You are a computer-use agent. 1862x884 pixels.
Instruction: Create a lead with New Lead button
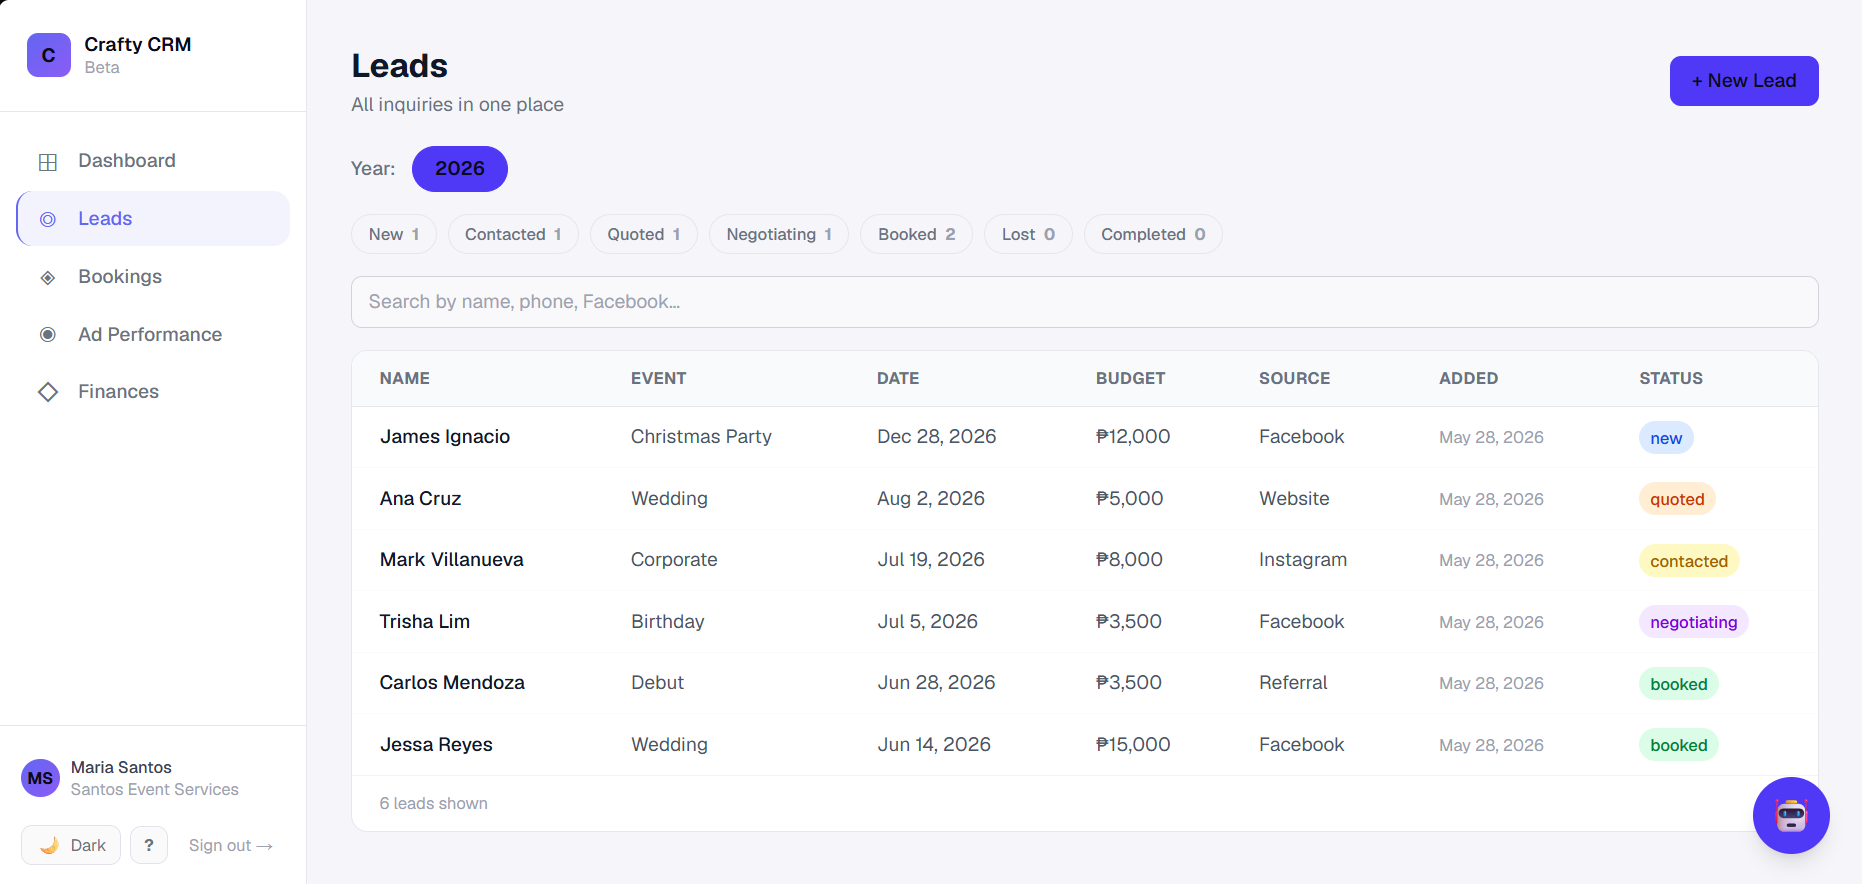1744,81
